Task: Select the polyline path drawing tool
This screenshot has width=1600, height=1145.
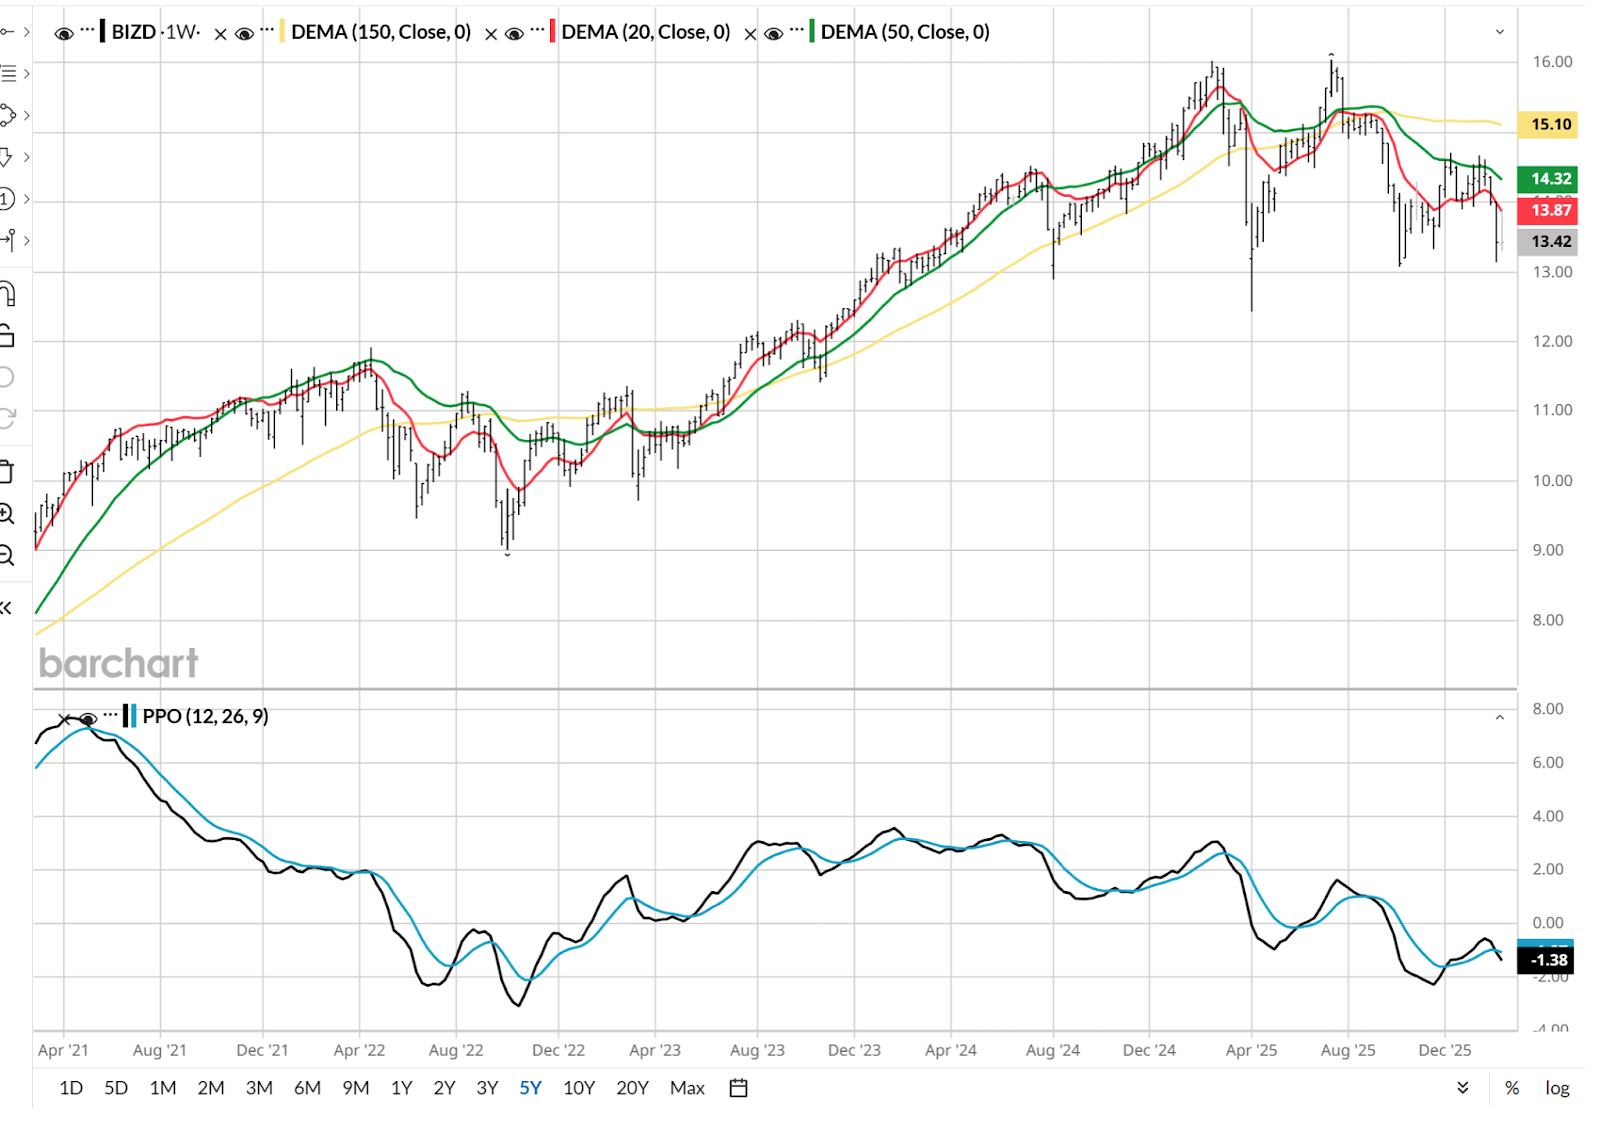Action: point(7,115)
